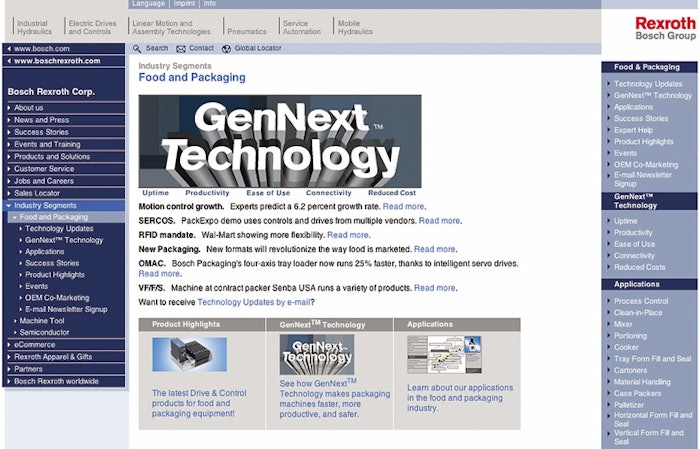Click Technology Updates by e-mail link
Viewport: 700px width, 449px height.
[x=254, y=303]
